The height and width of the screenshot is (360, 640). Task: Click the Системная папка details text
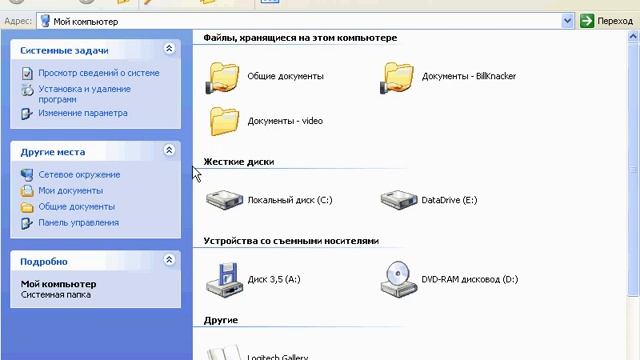coord(56,295)
